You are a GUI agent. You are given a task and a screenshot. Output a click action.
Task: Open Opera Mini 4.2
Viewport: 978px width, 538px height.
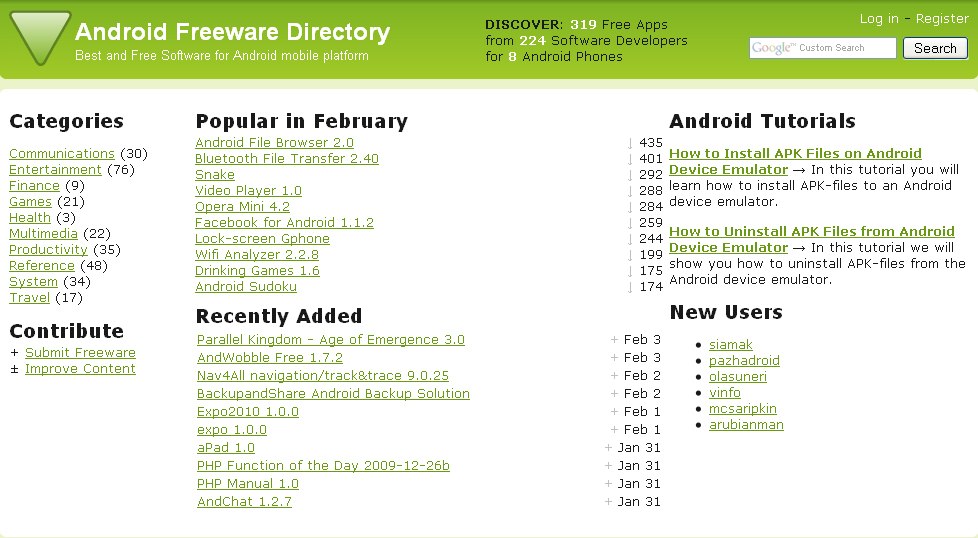(243, 206)
